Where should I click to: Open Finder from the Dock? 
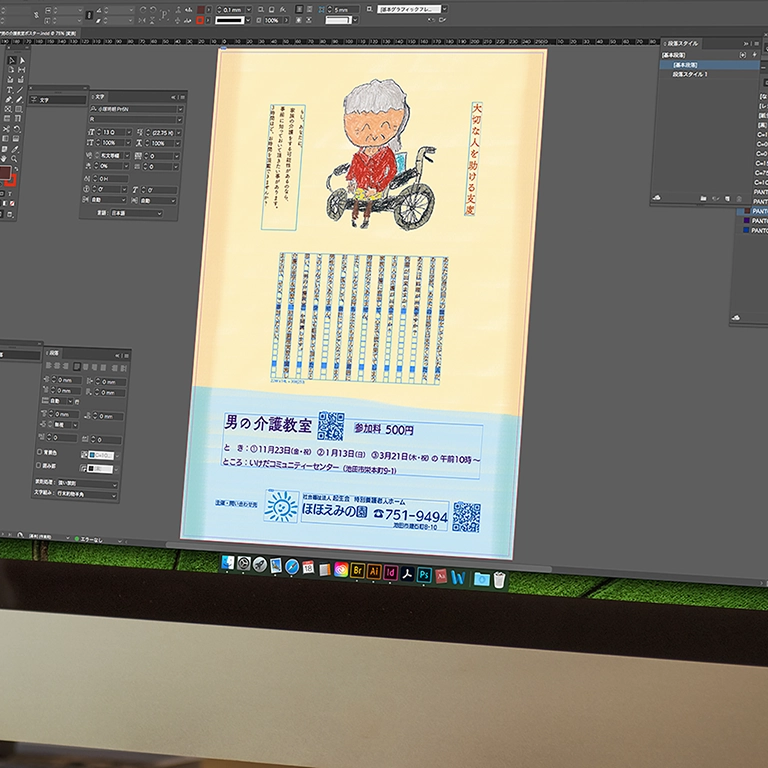pyautogui.click(x=228, y=564)
